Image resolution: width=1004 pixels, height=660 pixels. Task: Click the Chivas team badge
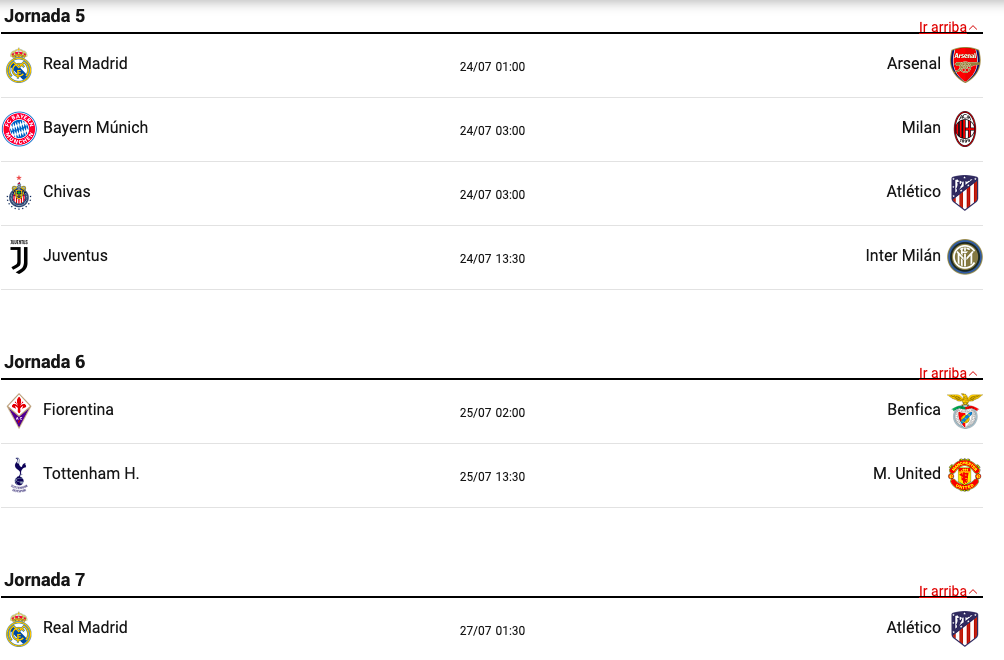coord(19,193)
